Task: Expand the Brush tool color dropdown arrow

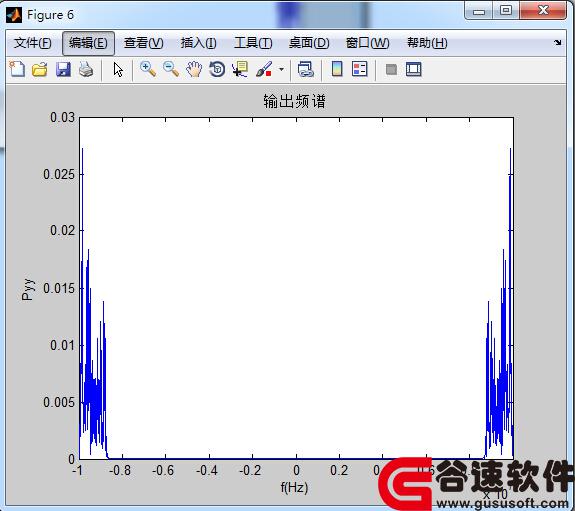Action: [281, 69]
